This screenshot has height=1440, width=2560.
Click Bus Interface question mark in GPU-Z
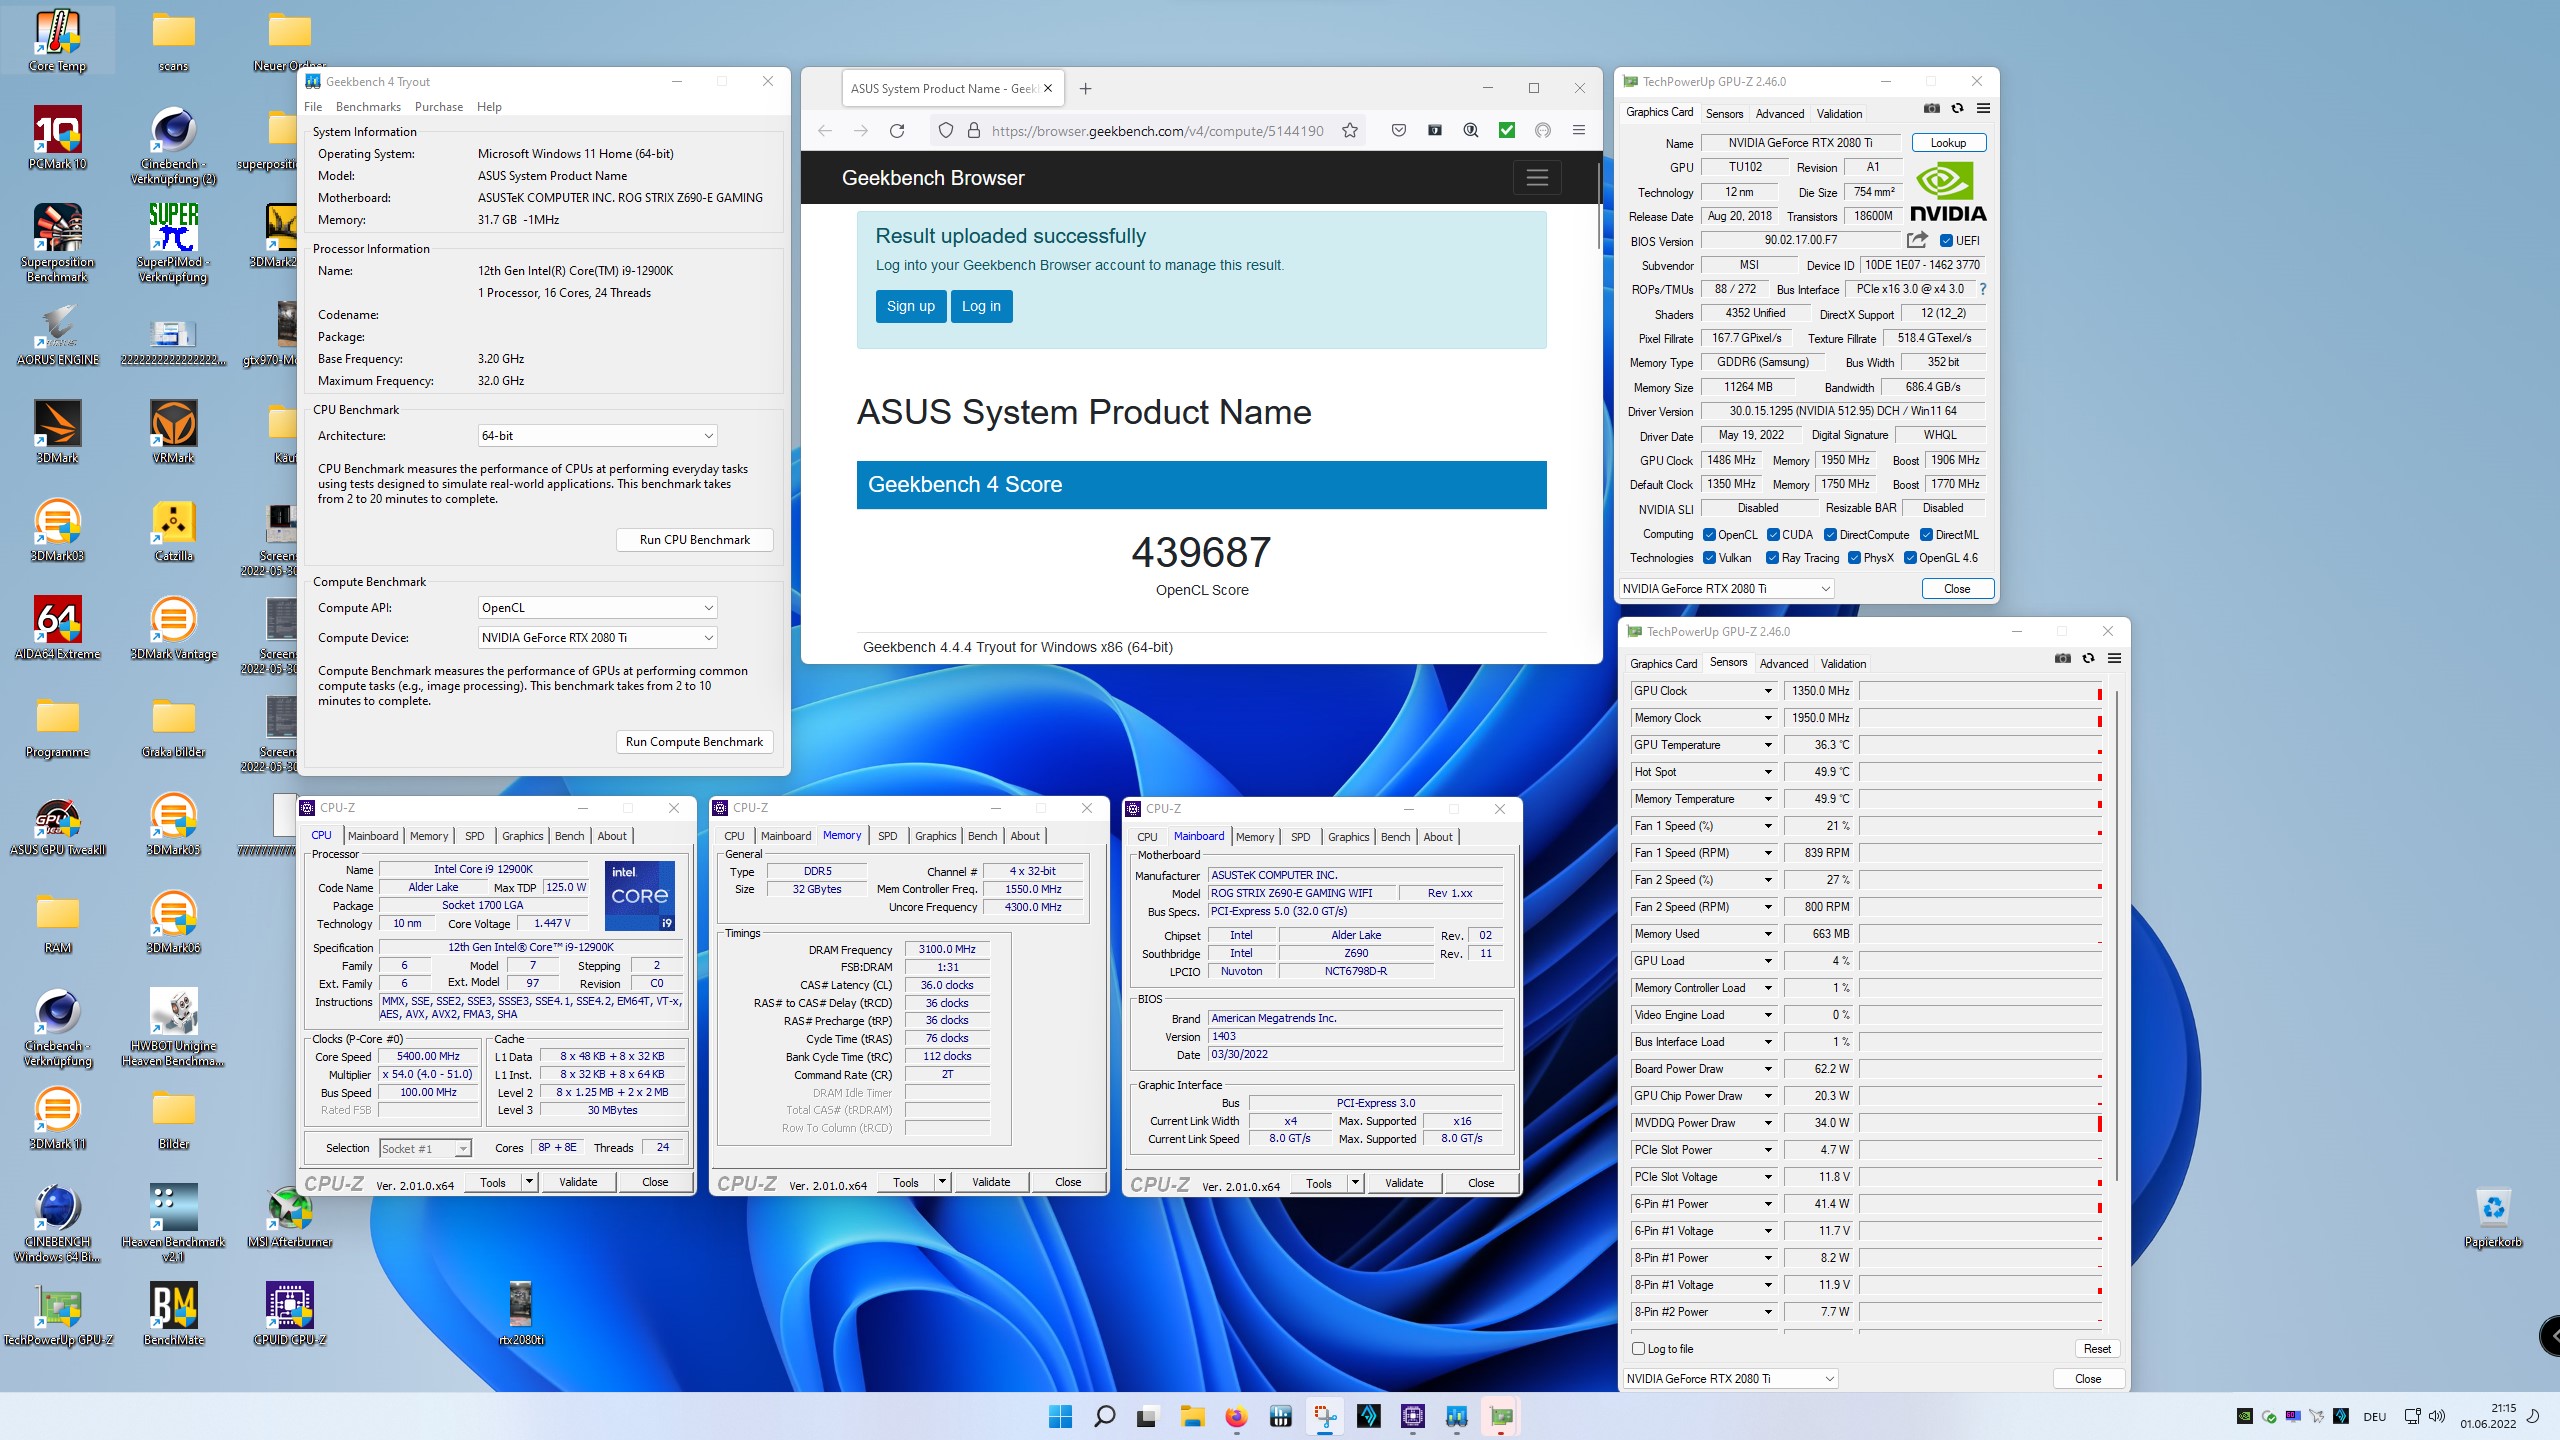pyautogui.click(x=1982, y=289)
